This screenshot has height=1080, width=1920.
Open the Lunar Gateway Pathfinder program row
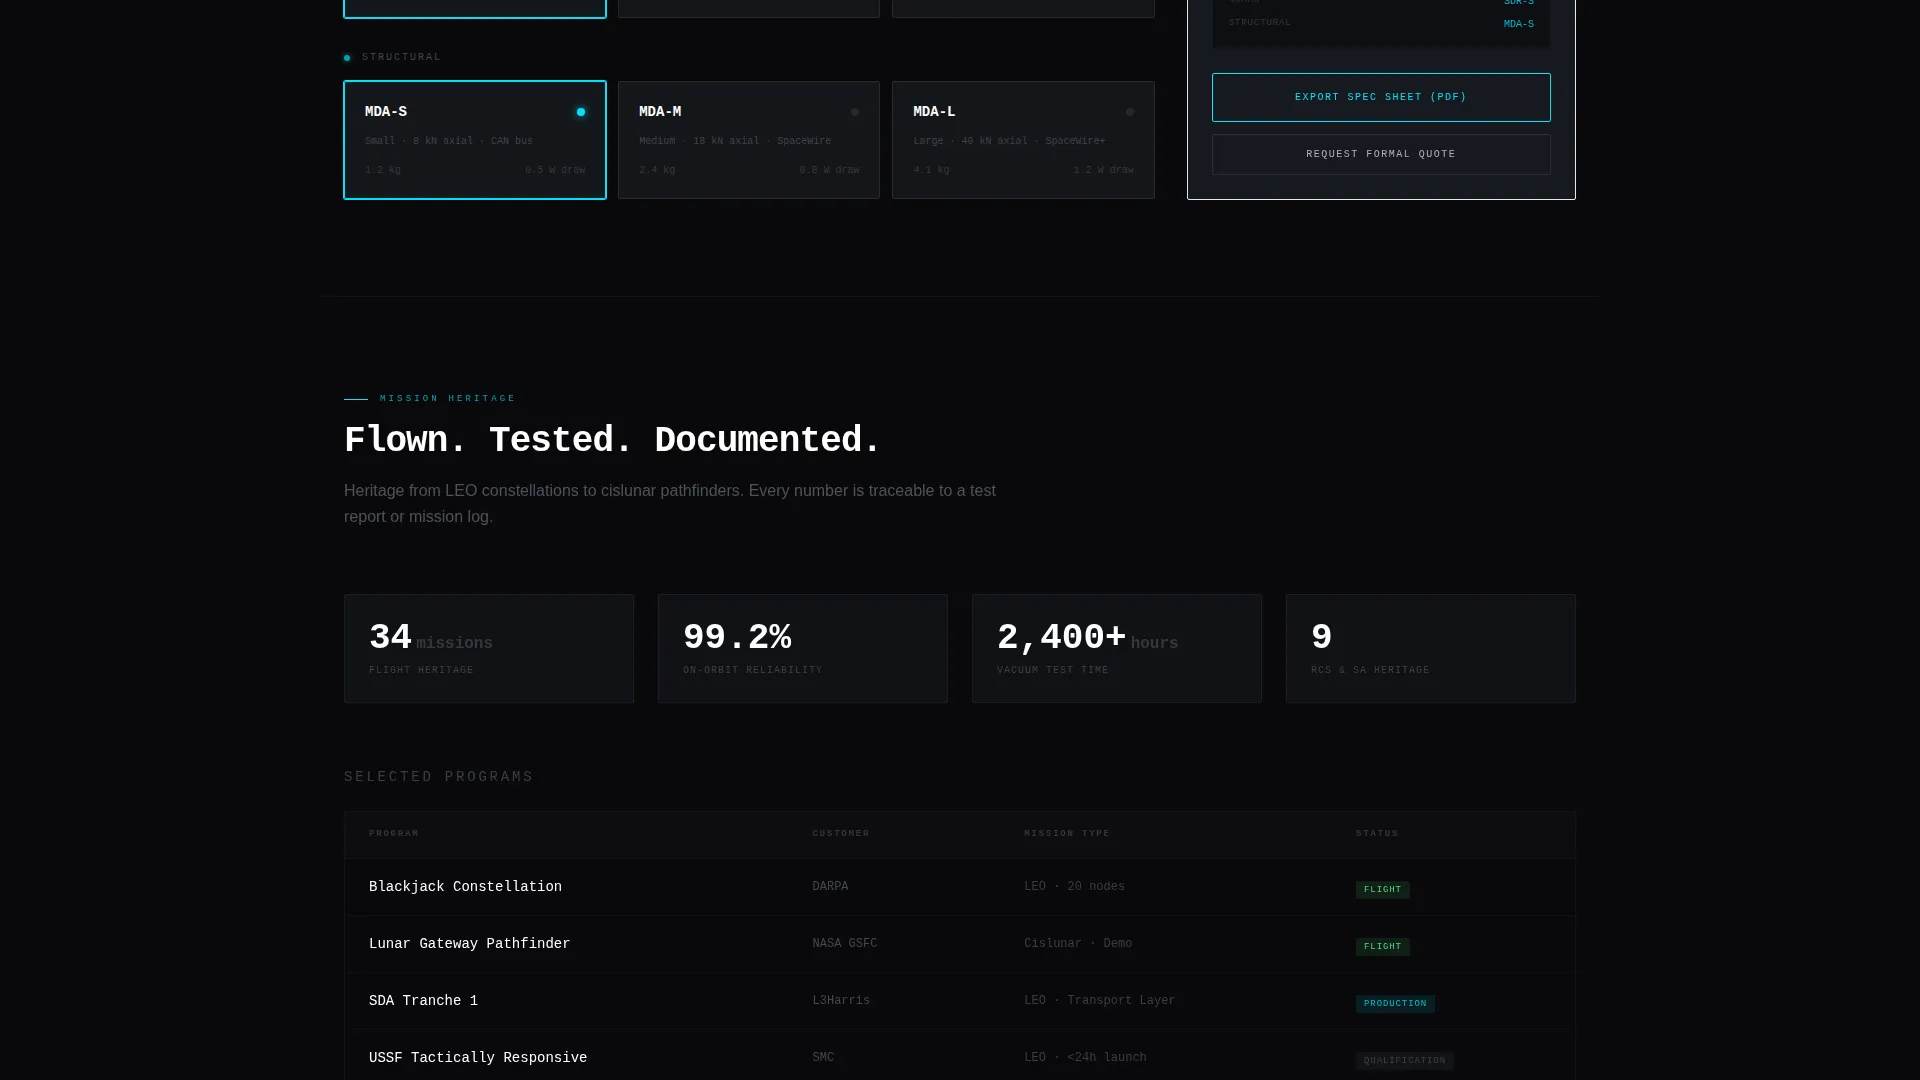coord(960,944)
